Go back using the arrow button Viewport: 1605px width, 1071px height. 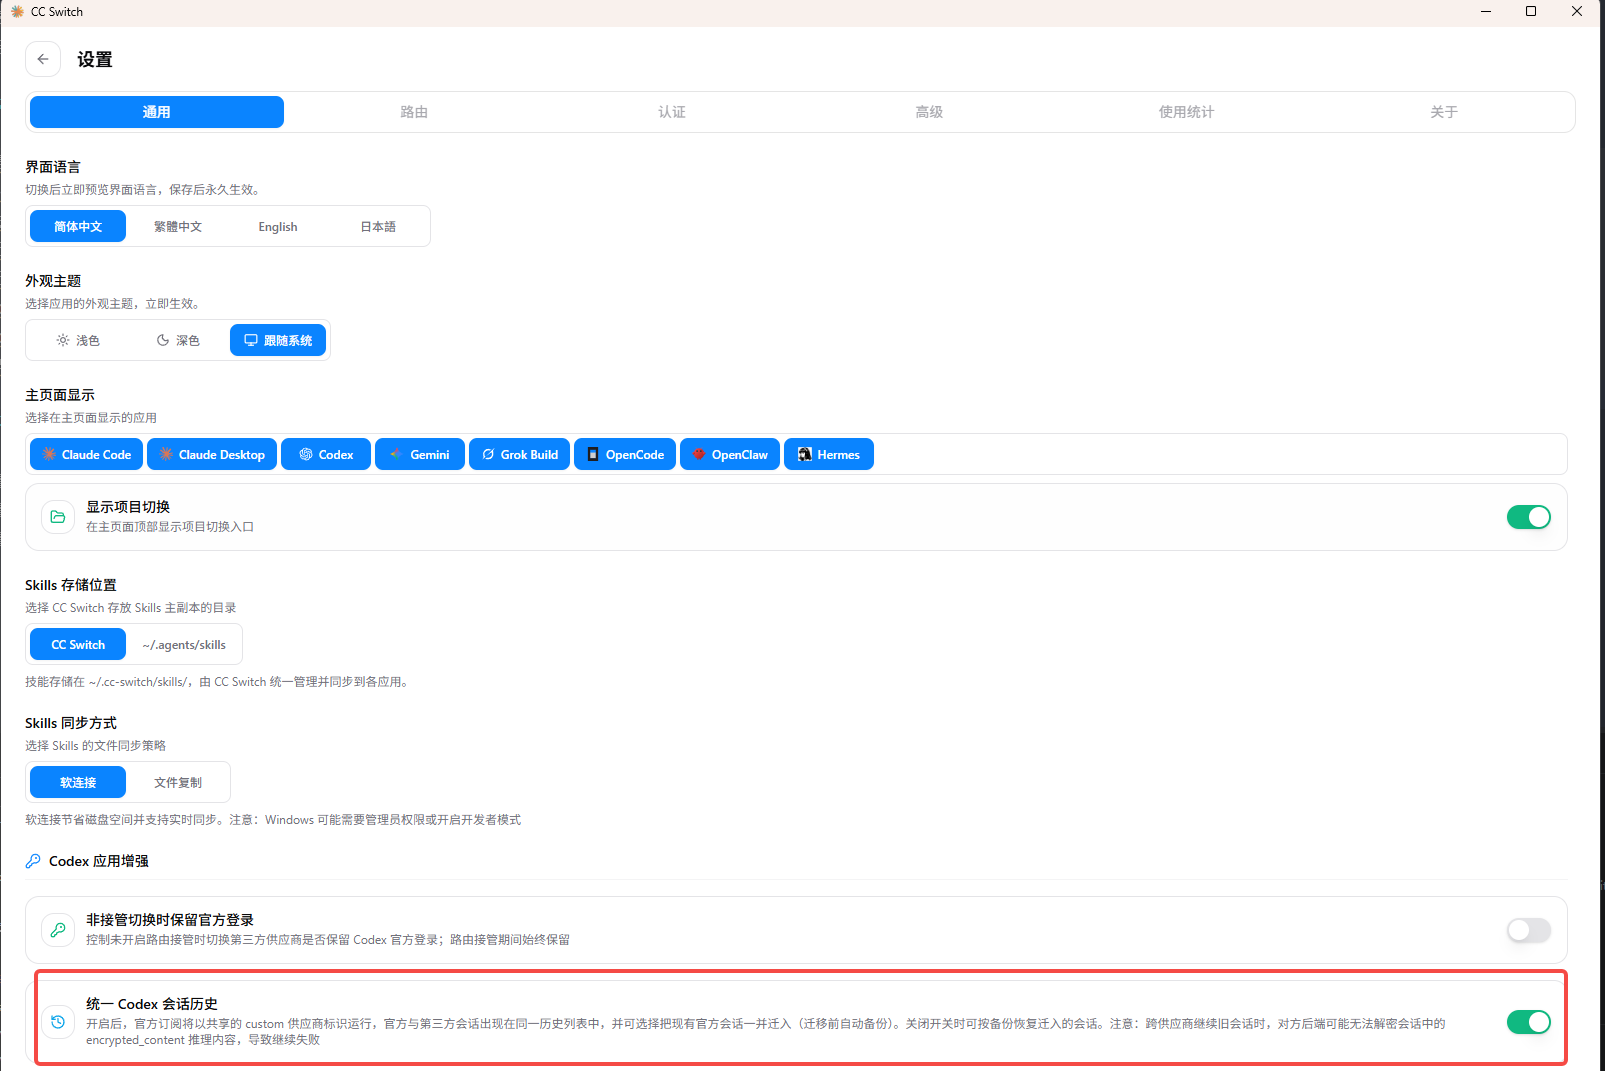(x=43, y=59)
